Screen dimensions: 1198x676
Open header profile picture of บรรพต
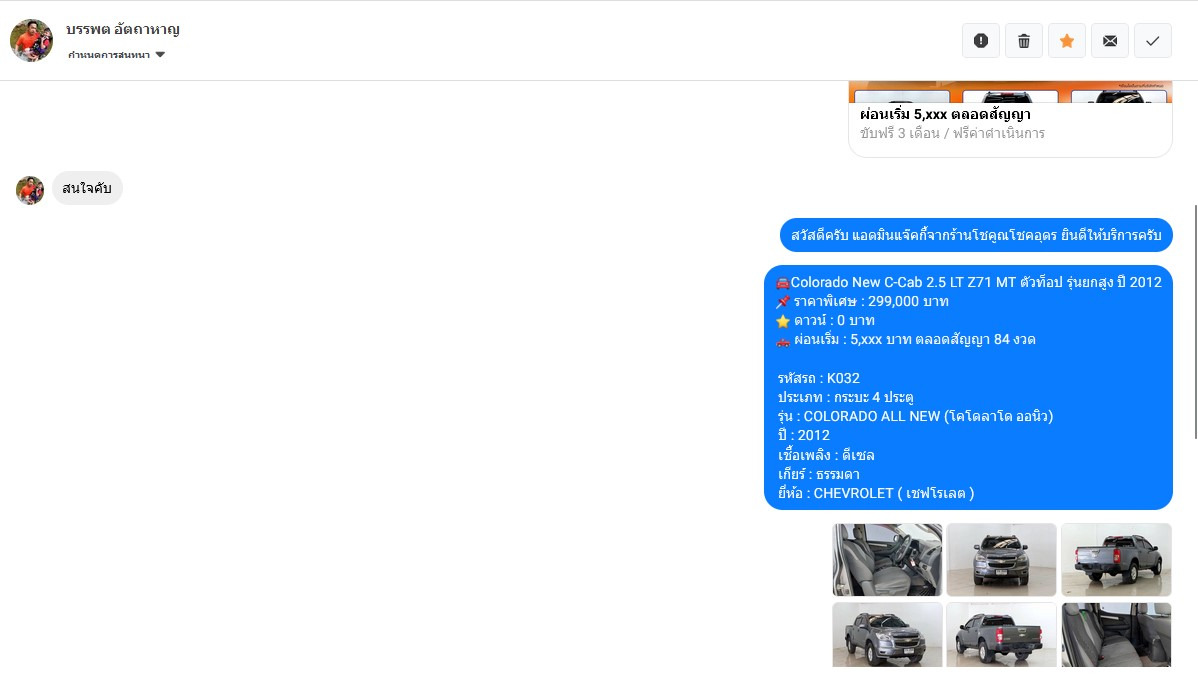point(31,40)
